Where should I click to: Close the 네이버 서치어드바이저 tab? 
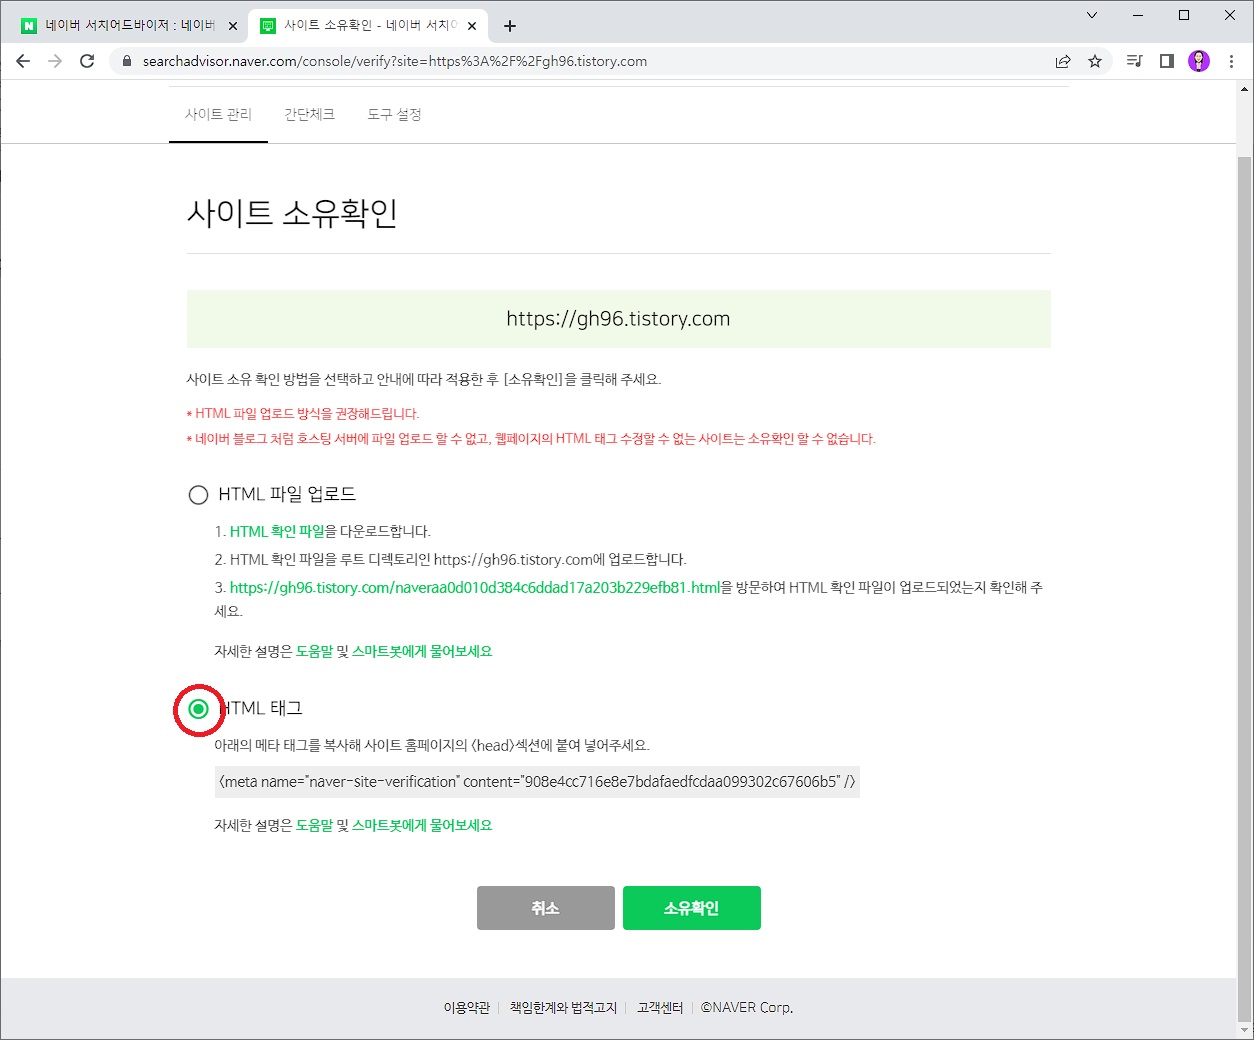[233, 26]
